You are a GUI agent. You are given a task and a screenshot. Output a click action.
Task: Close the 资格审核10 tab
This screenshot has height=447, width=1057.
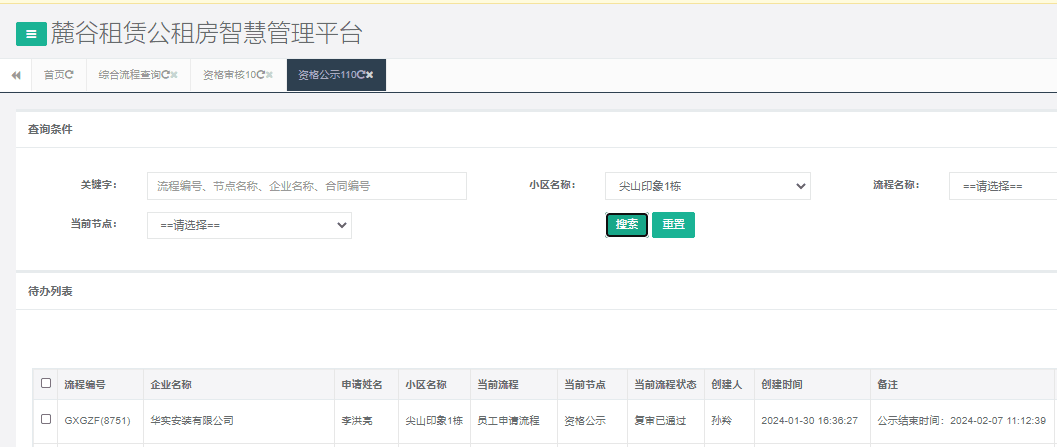pos(270,75)
